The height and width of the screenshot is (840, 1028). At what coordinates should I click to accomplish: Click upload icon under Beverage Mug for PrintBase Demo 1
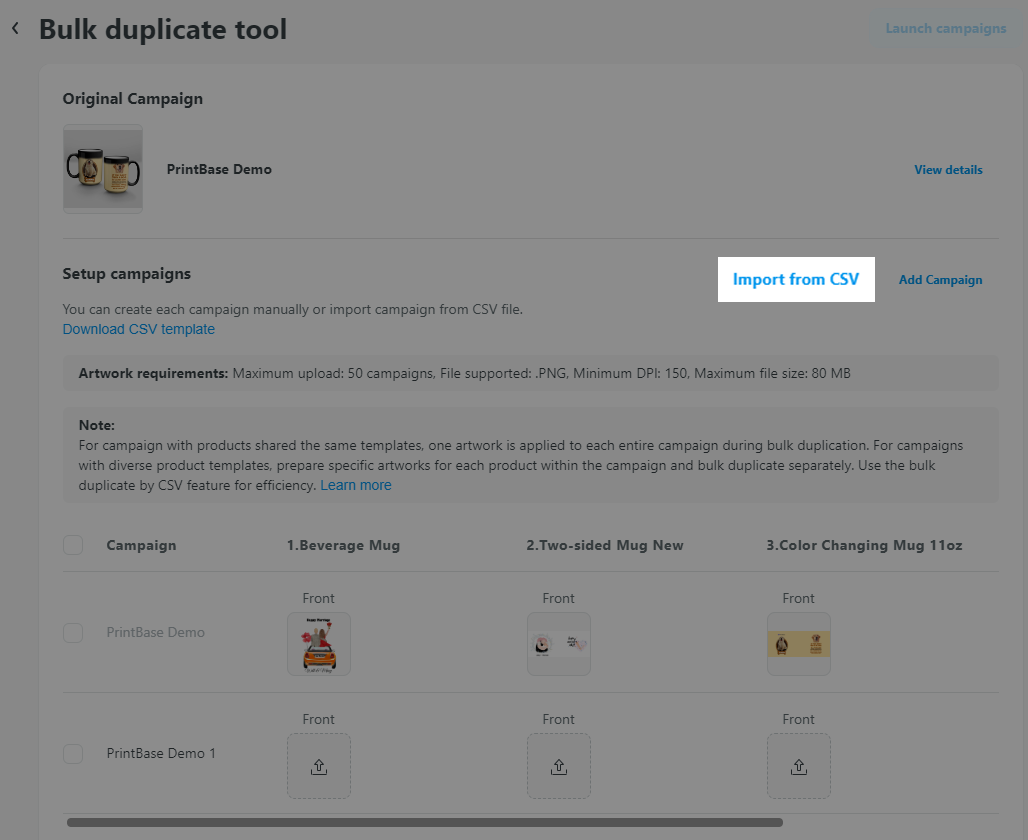pyautogui.click(x=318, y=766)
